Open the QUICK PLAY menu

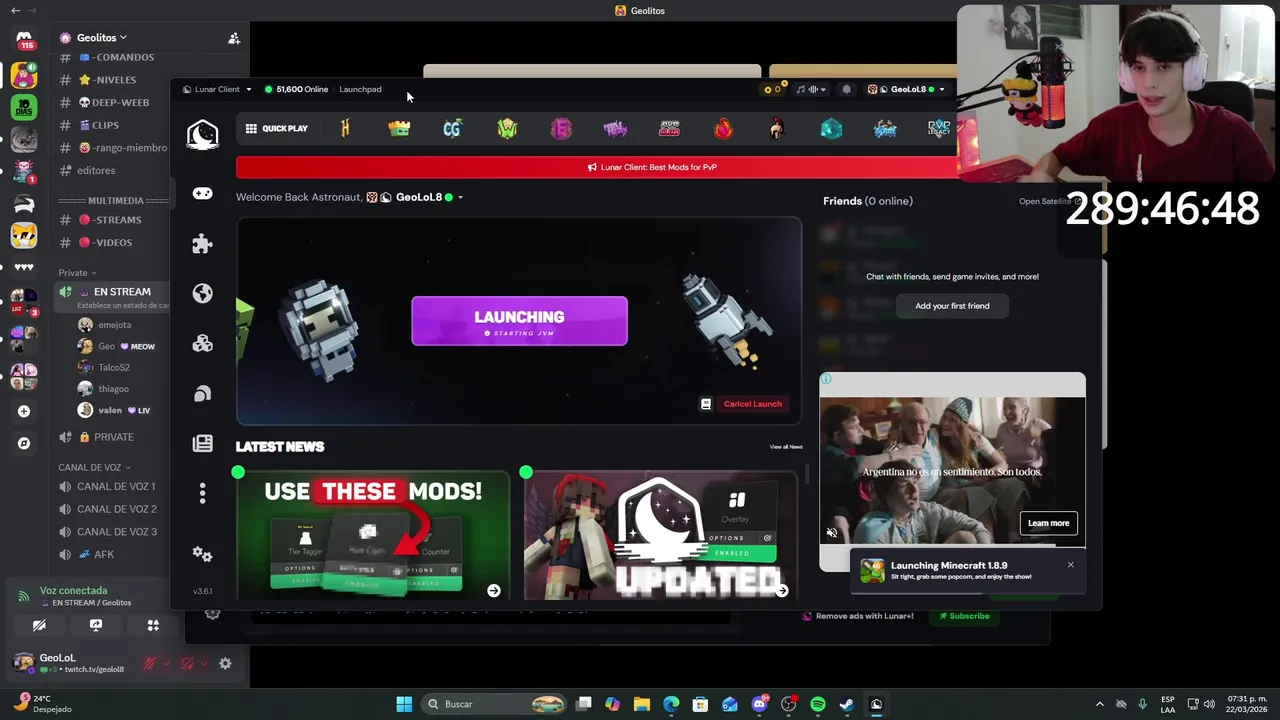[x=277, y=128]
